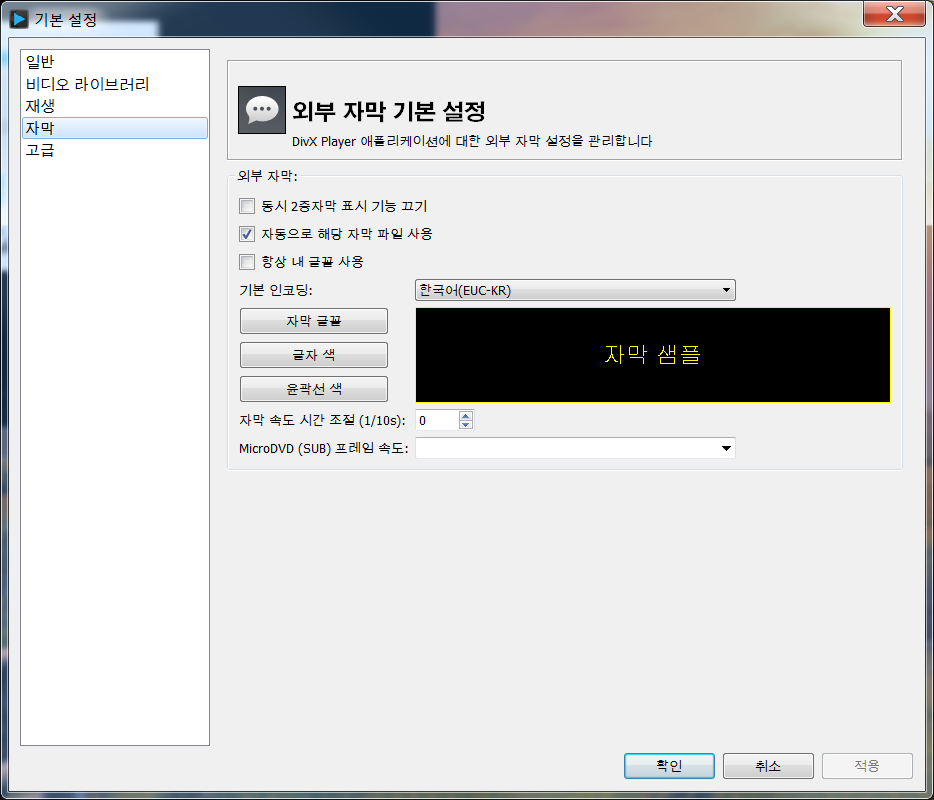
Task: Click the 자막 글꼴 button
Action: pos(313,321)
